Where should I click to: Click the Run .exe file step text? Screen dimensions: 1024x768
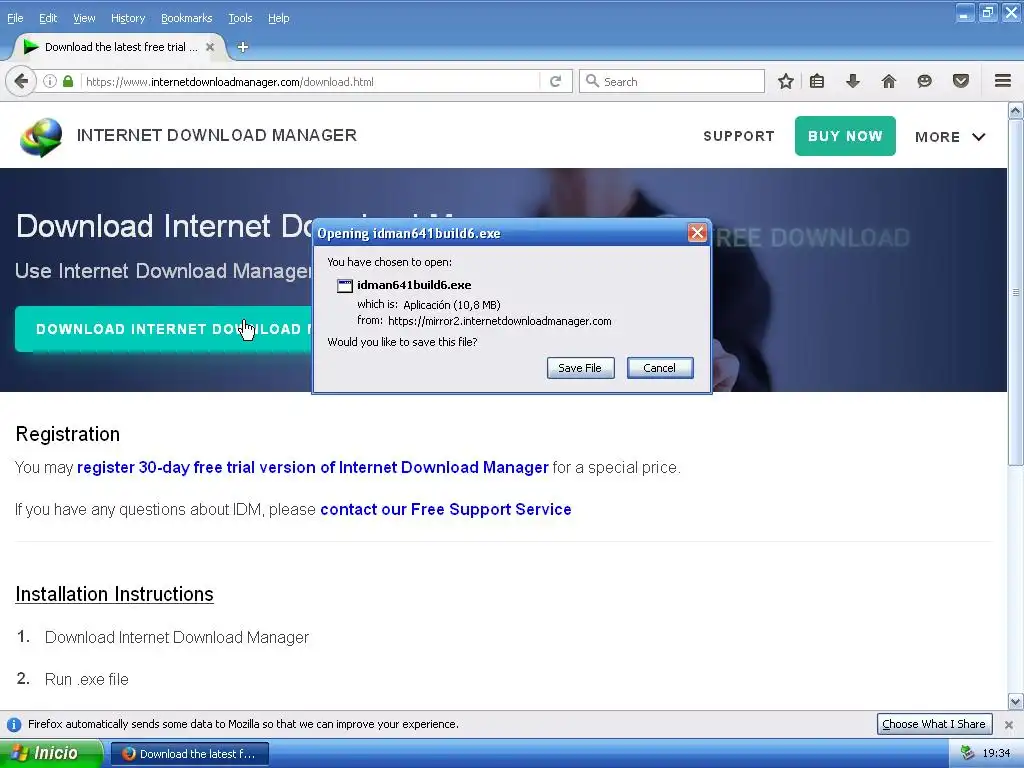click(87, 679)
